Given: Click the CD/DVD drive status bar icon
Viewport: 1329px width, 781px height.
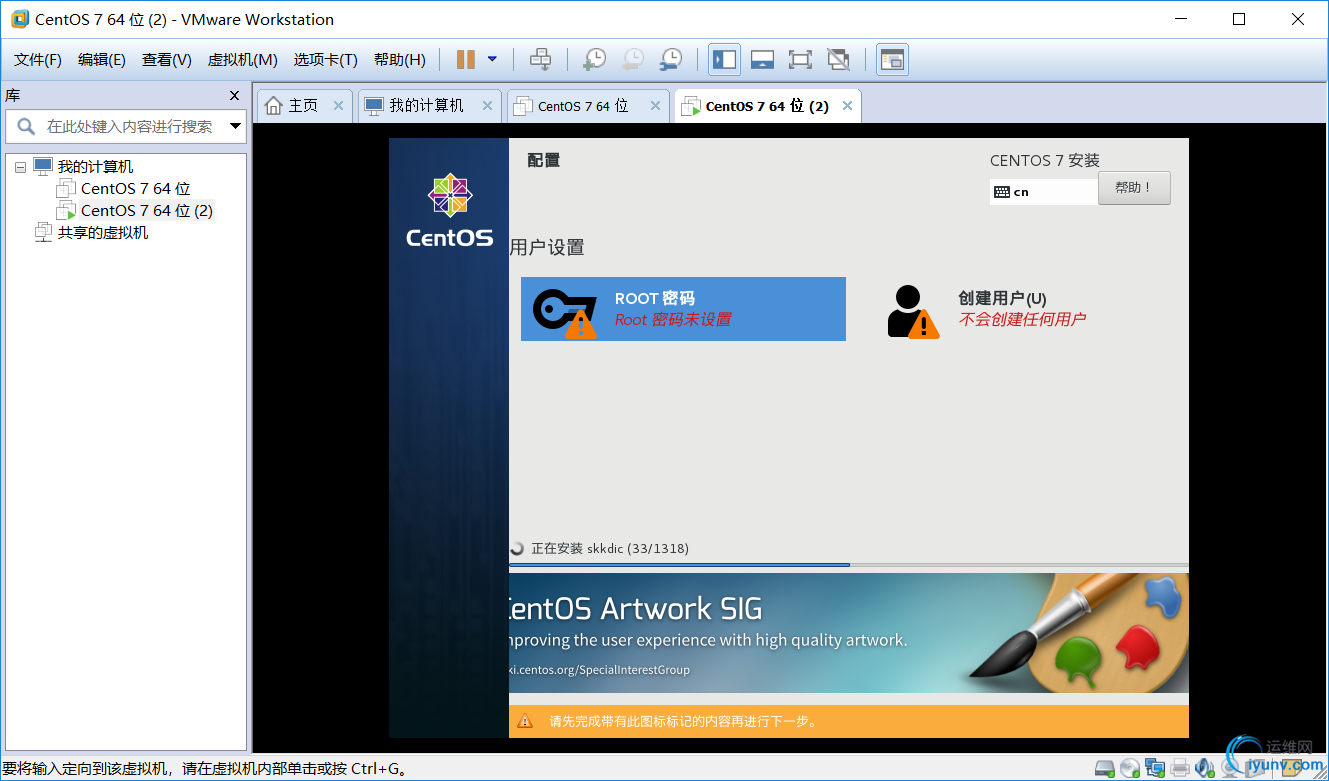Looking at the screenshot, I should (x=1130, y=768).
